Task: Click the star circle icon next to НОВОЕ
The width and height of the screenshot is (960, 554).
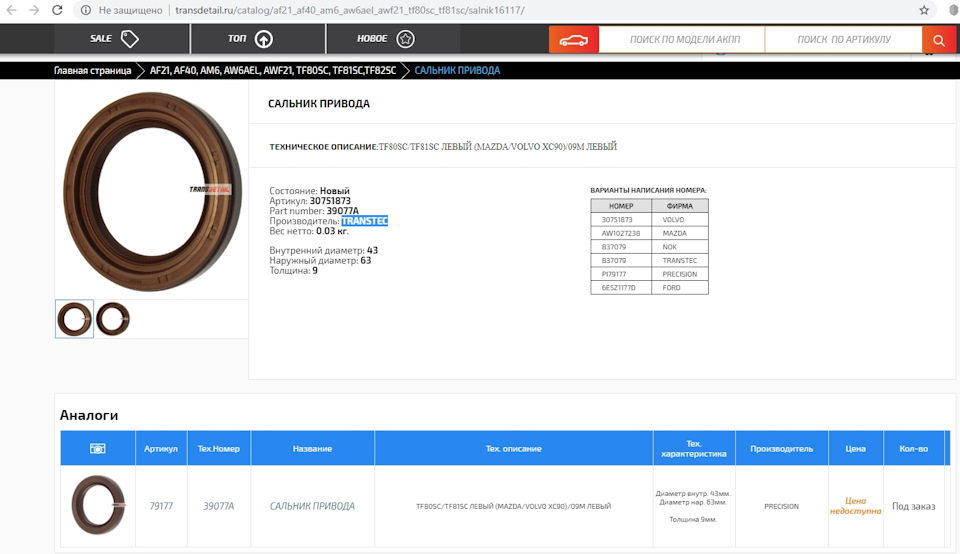Action: (405, 39)
